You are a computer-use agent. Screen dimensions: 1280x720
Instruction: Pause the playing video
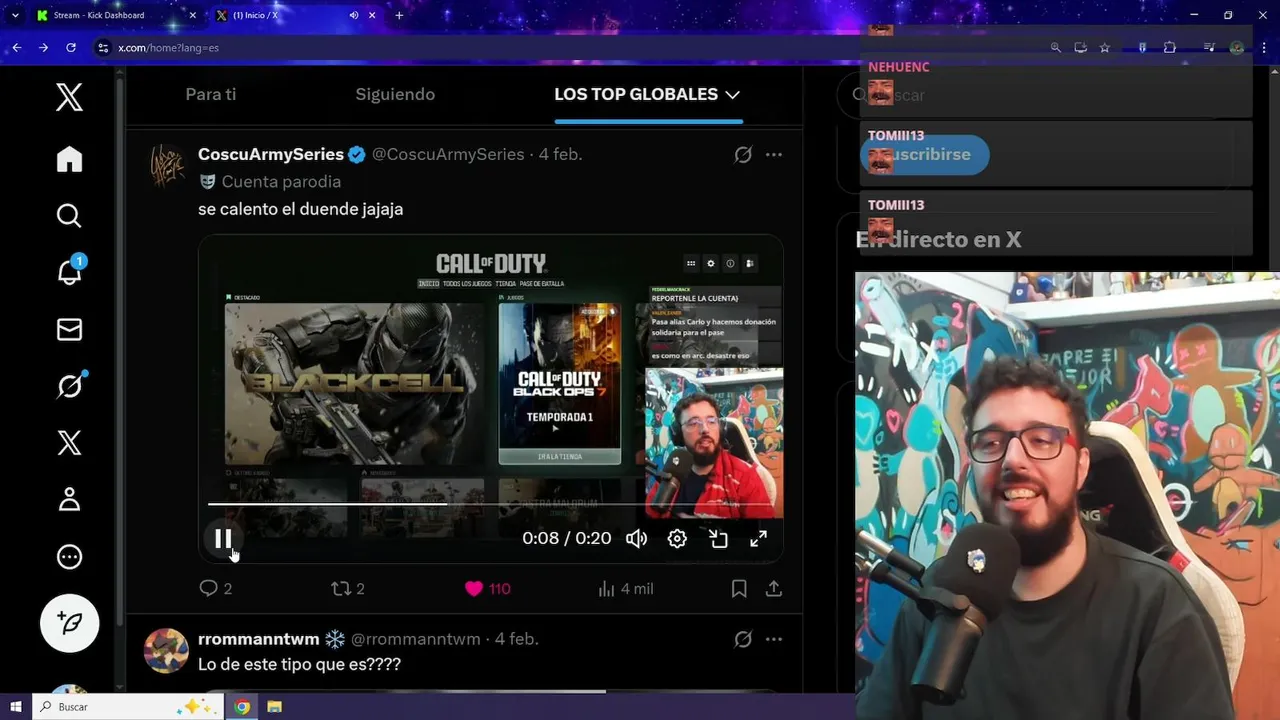point(223,539)
